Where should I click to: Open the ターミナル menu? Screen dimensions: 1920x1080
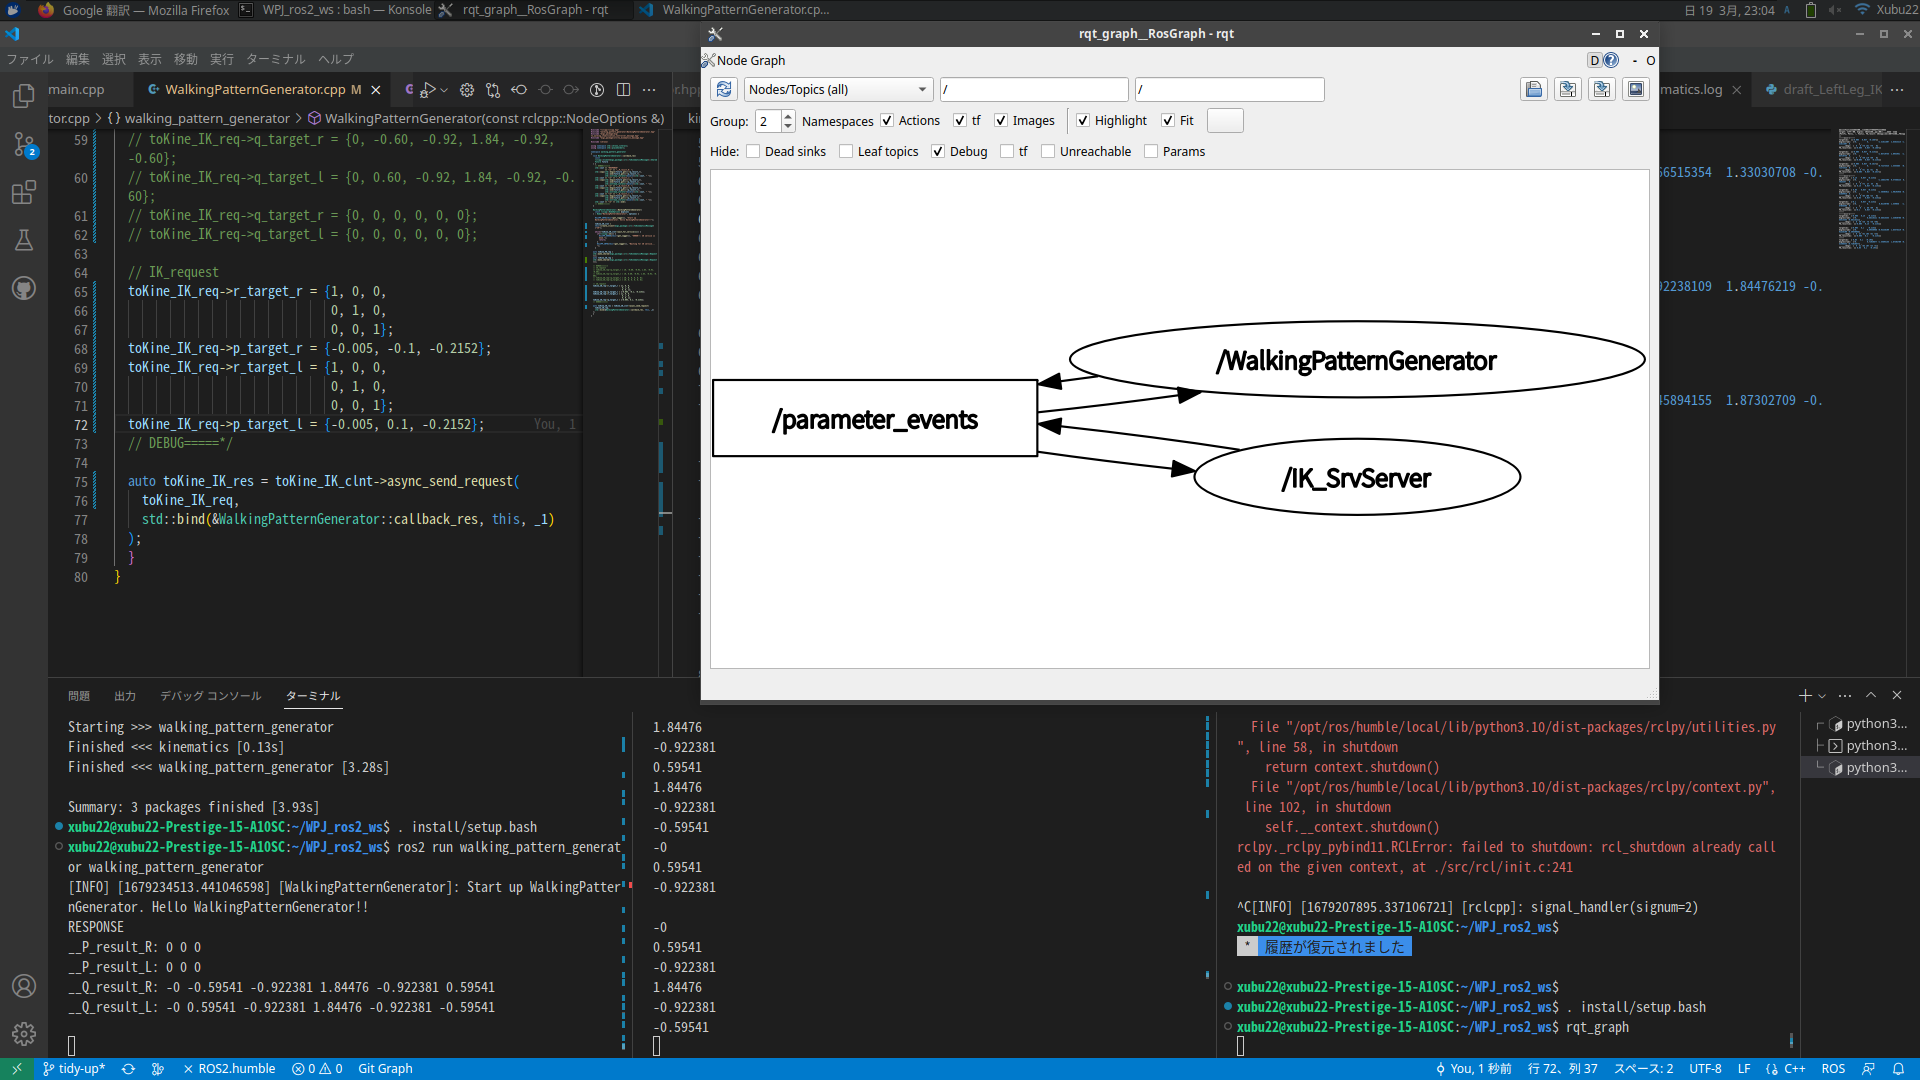[276, 59]
